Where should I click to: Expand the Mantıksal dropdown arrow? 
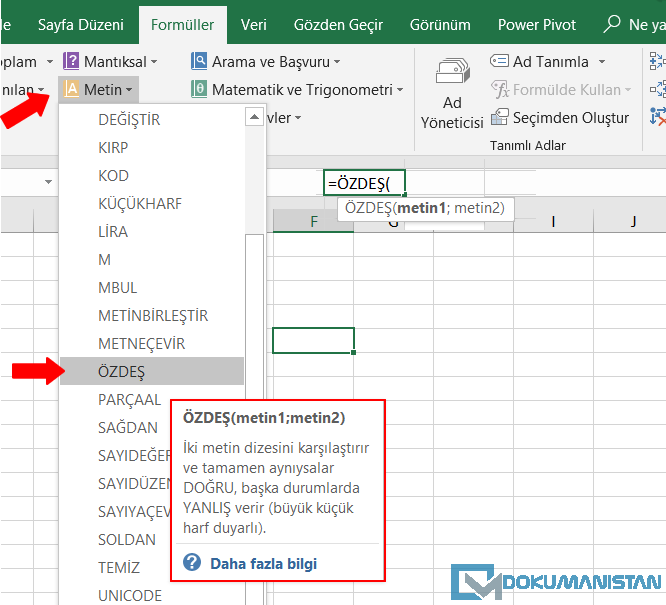(x=154, y=62)
